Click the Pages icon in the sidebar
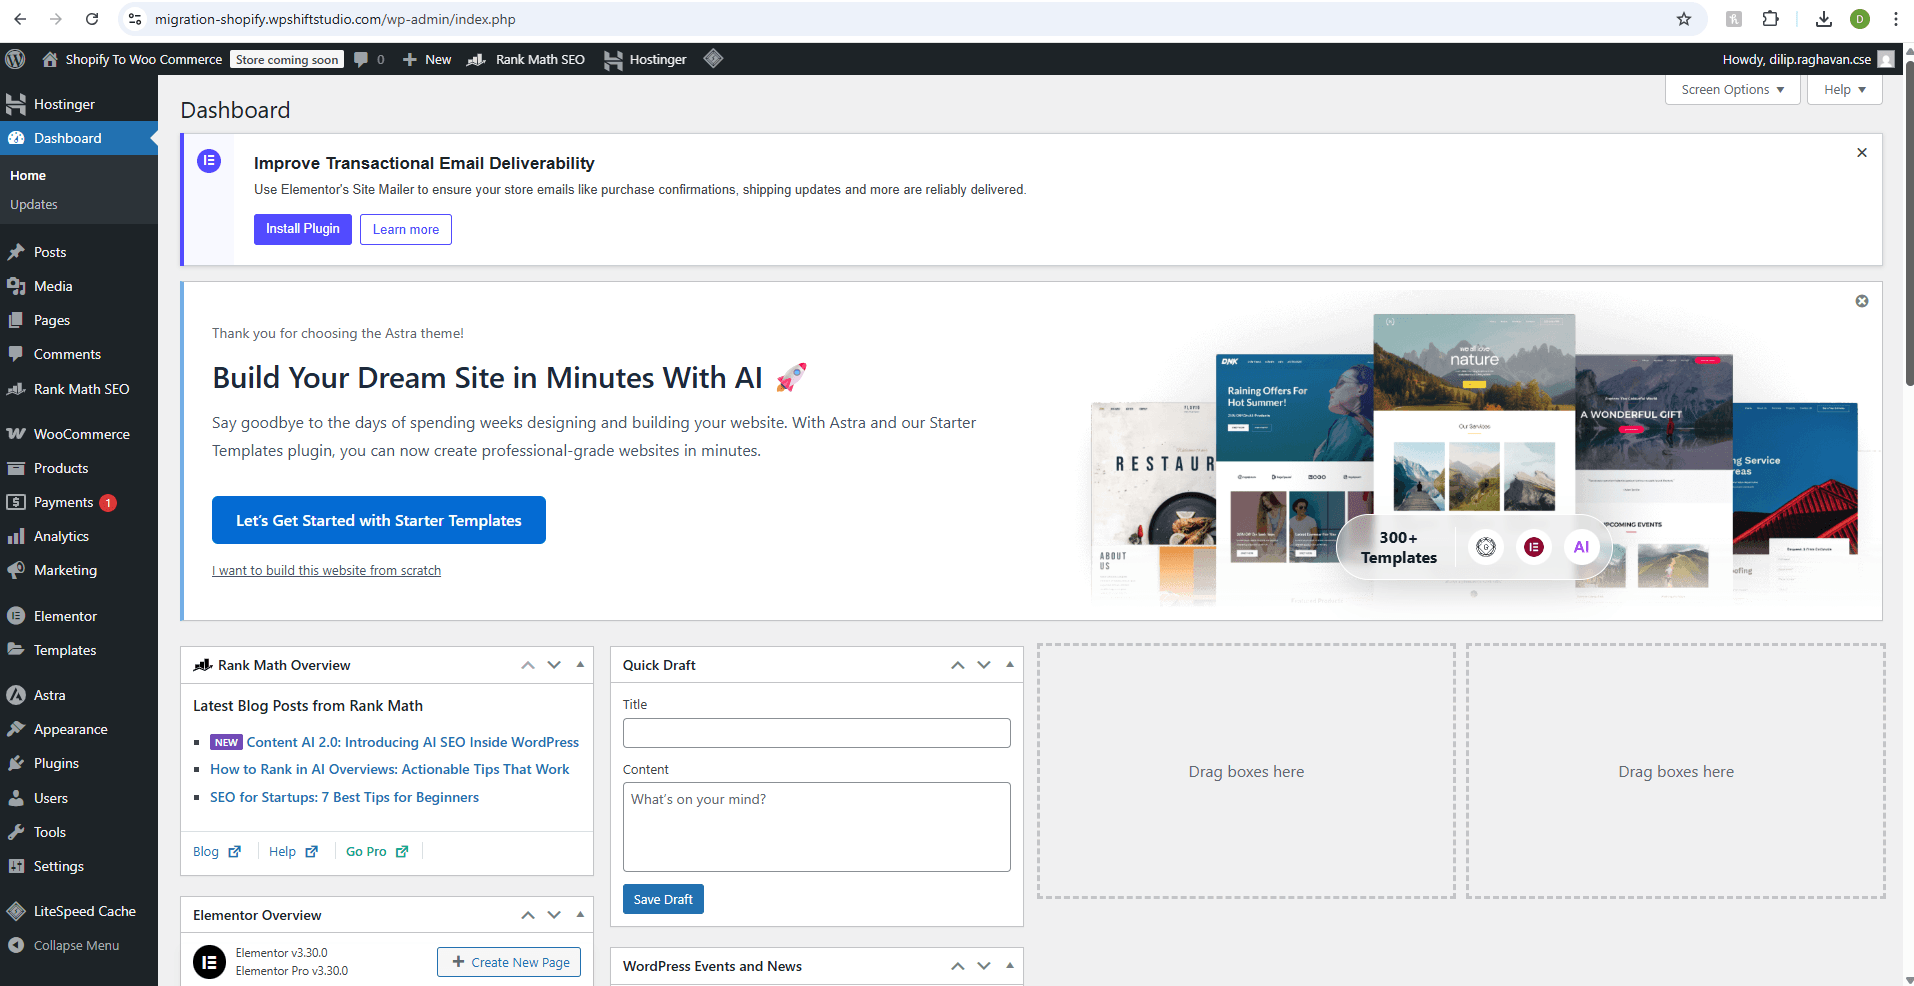The width and height of the screenshot is (1914, 986). [16, 320]
